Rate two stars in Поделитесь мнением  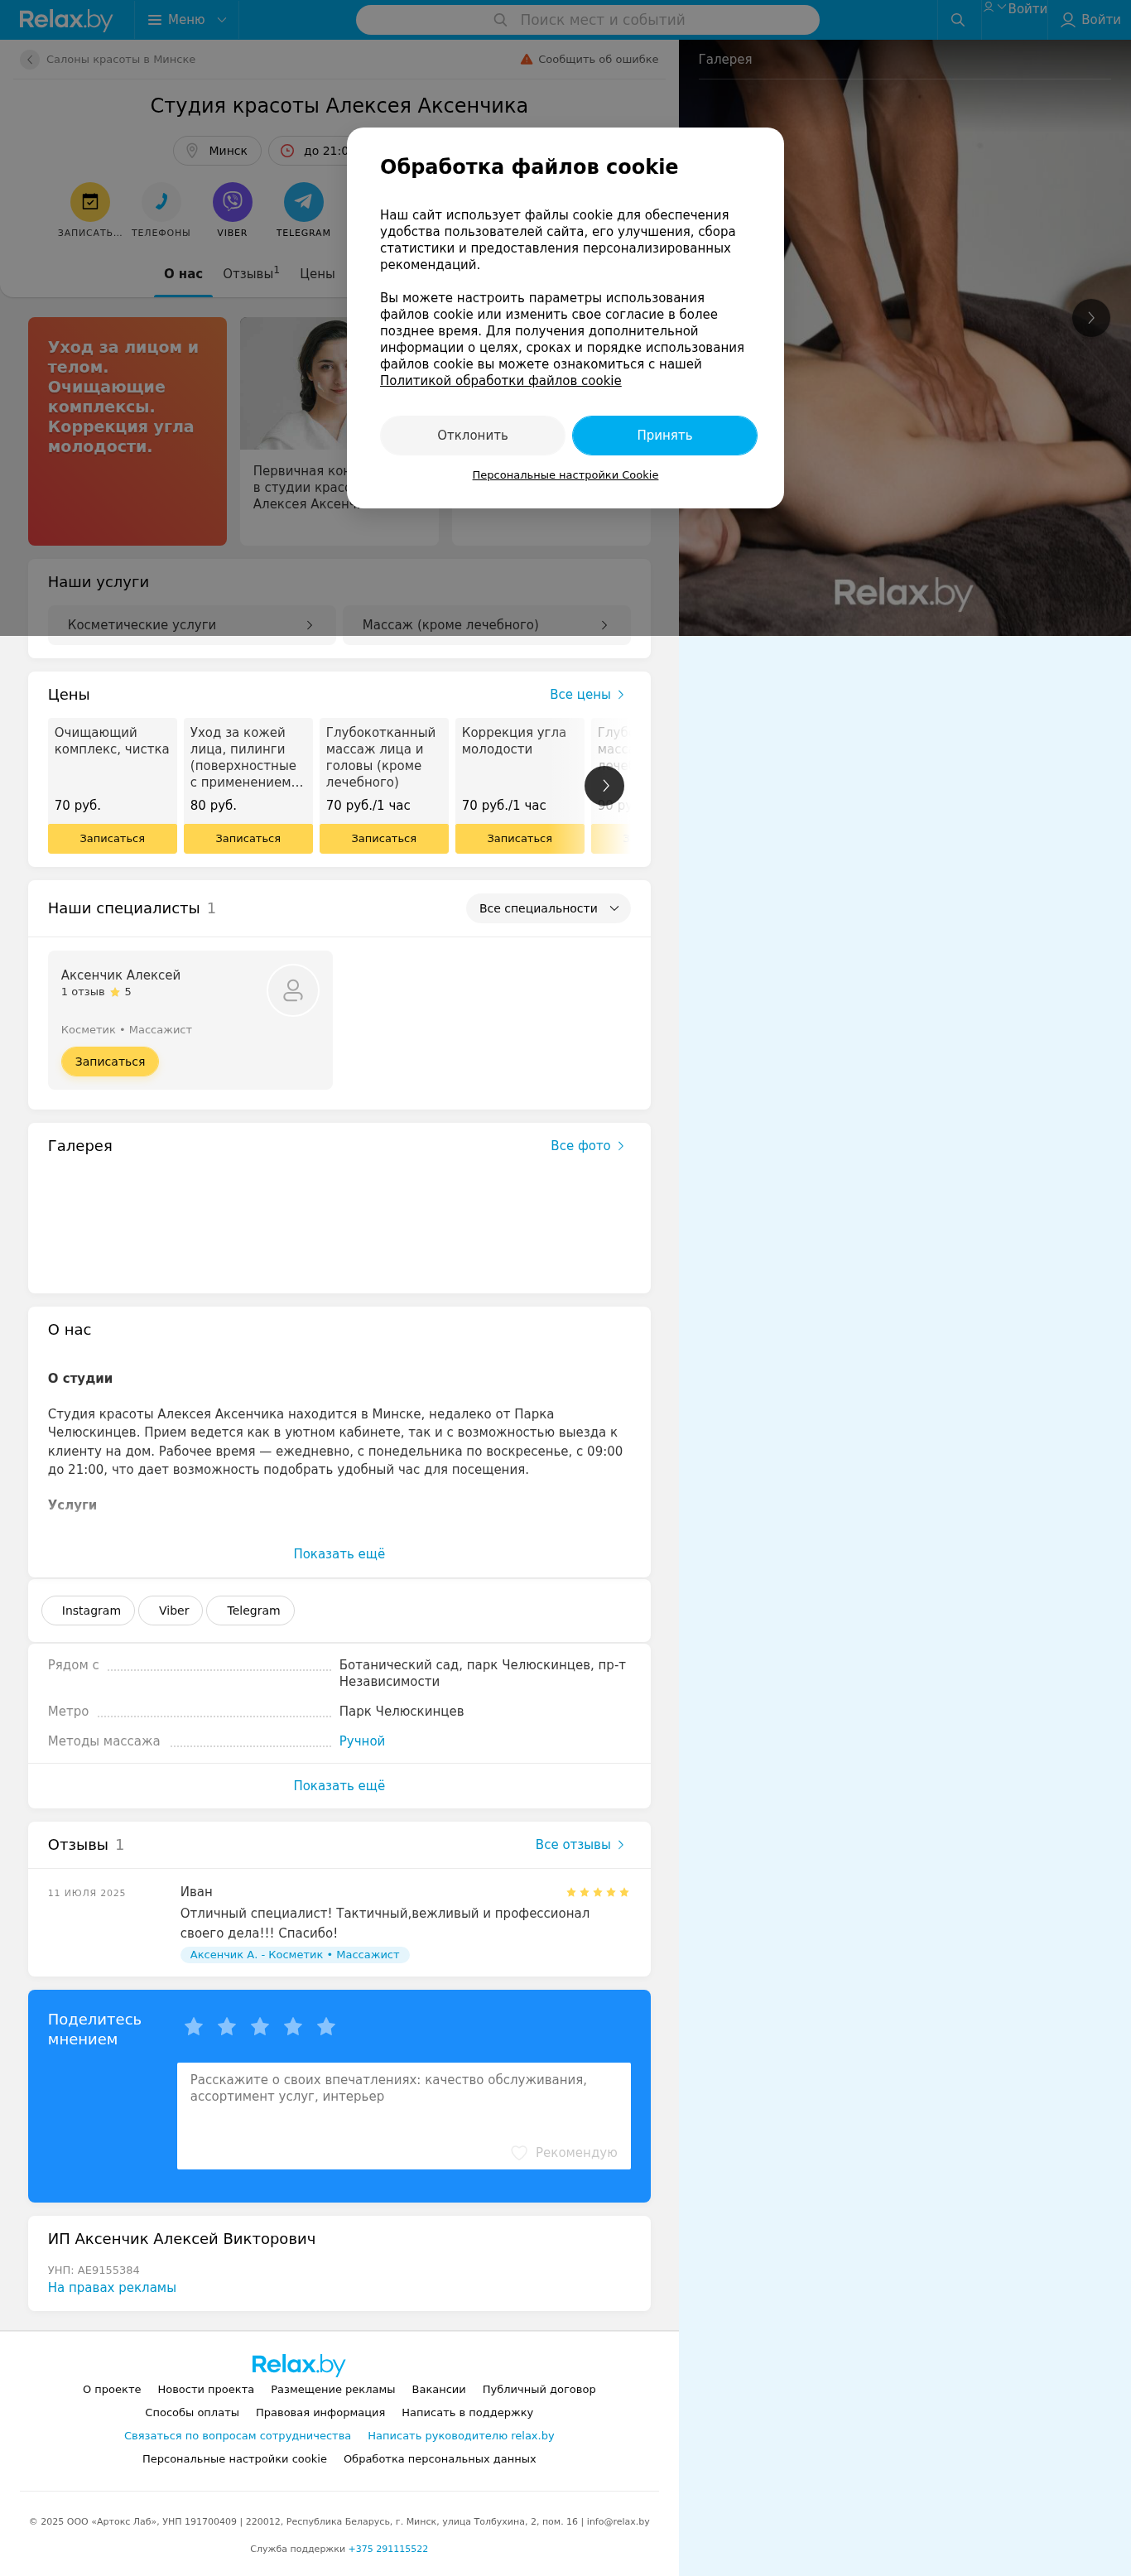click(x=227, y=2027)
